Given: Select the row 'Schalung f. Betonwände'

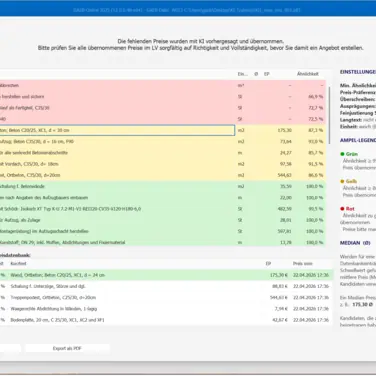Looking at the screenshot, I should click(163, 186).
